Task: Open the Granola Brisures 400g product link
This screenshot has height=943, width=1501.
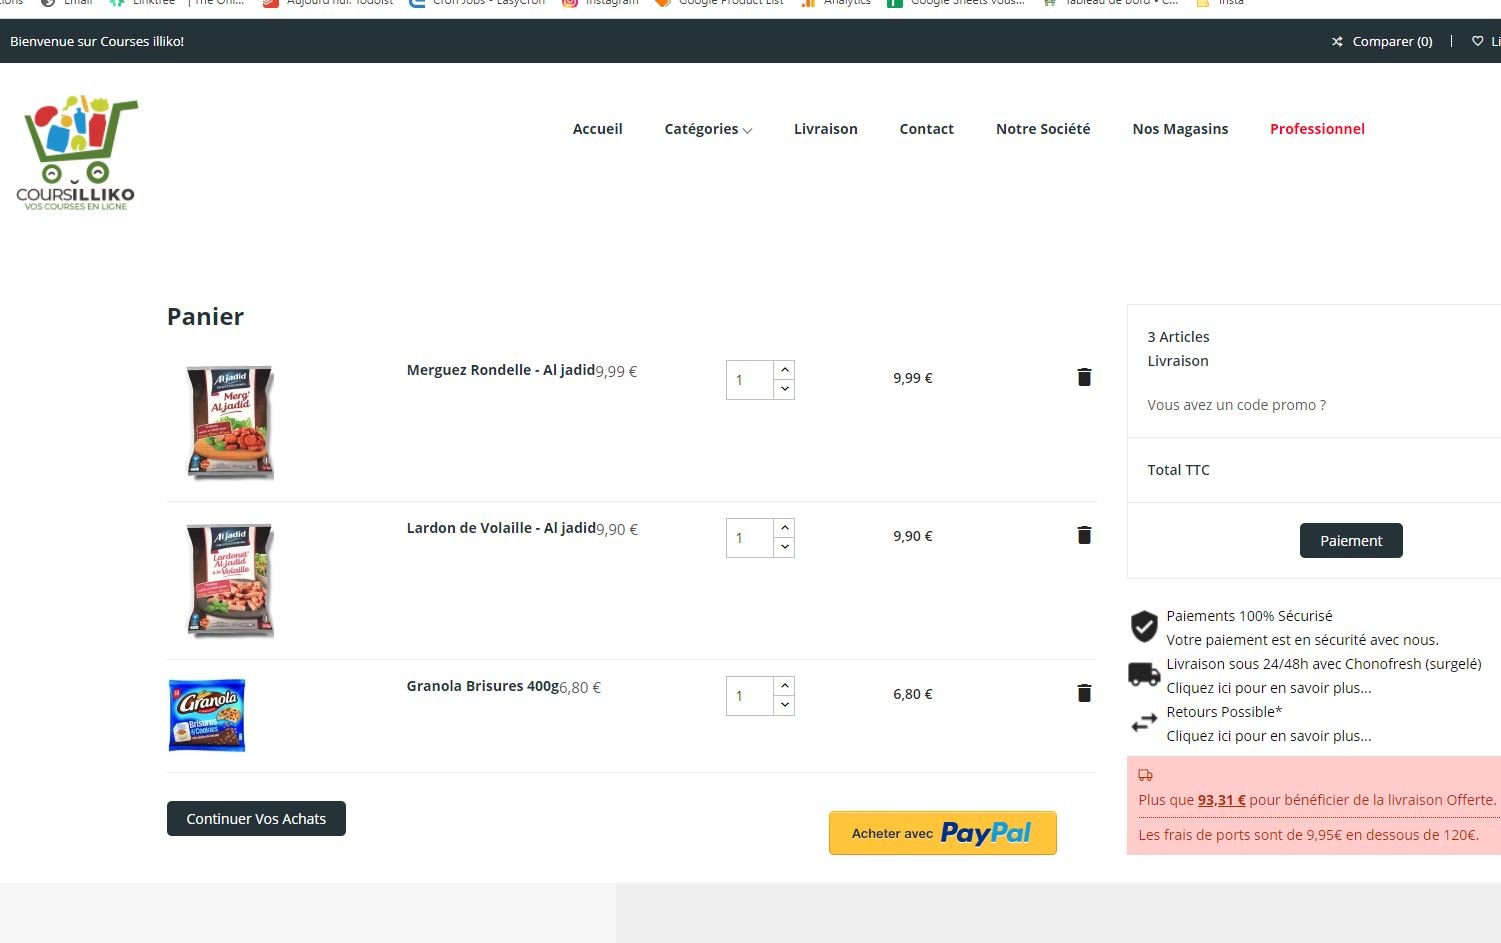Action: click(483, 686)
